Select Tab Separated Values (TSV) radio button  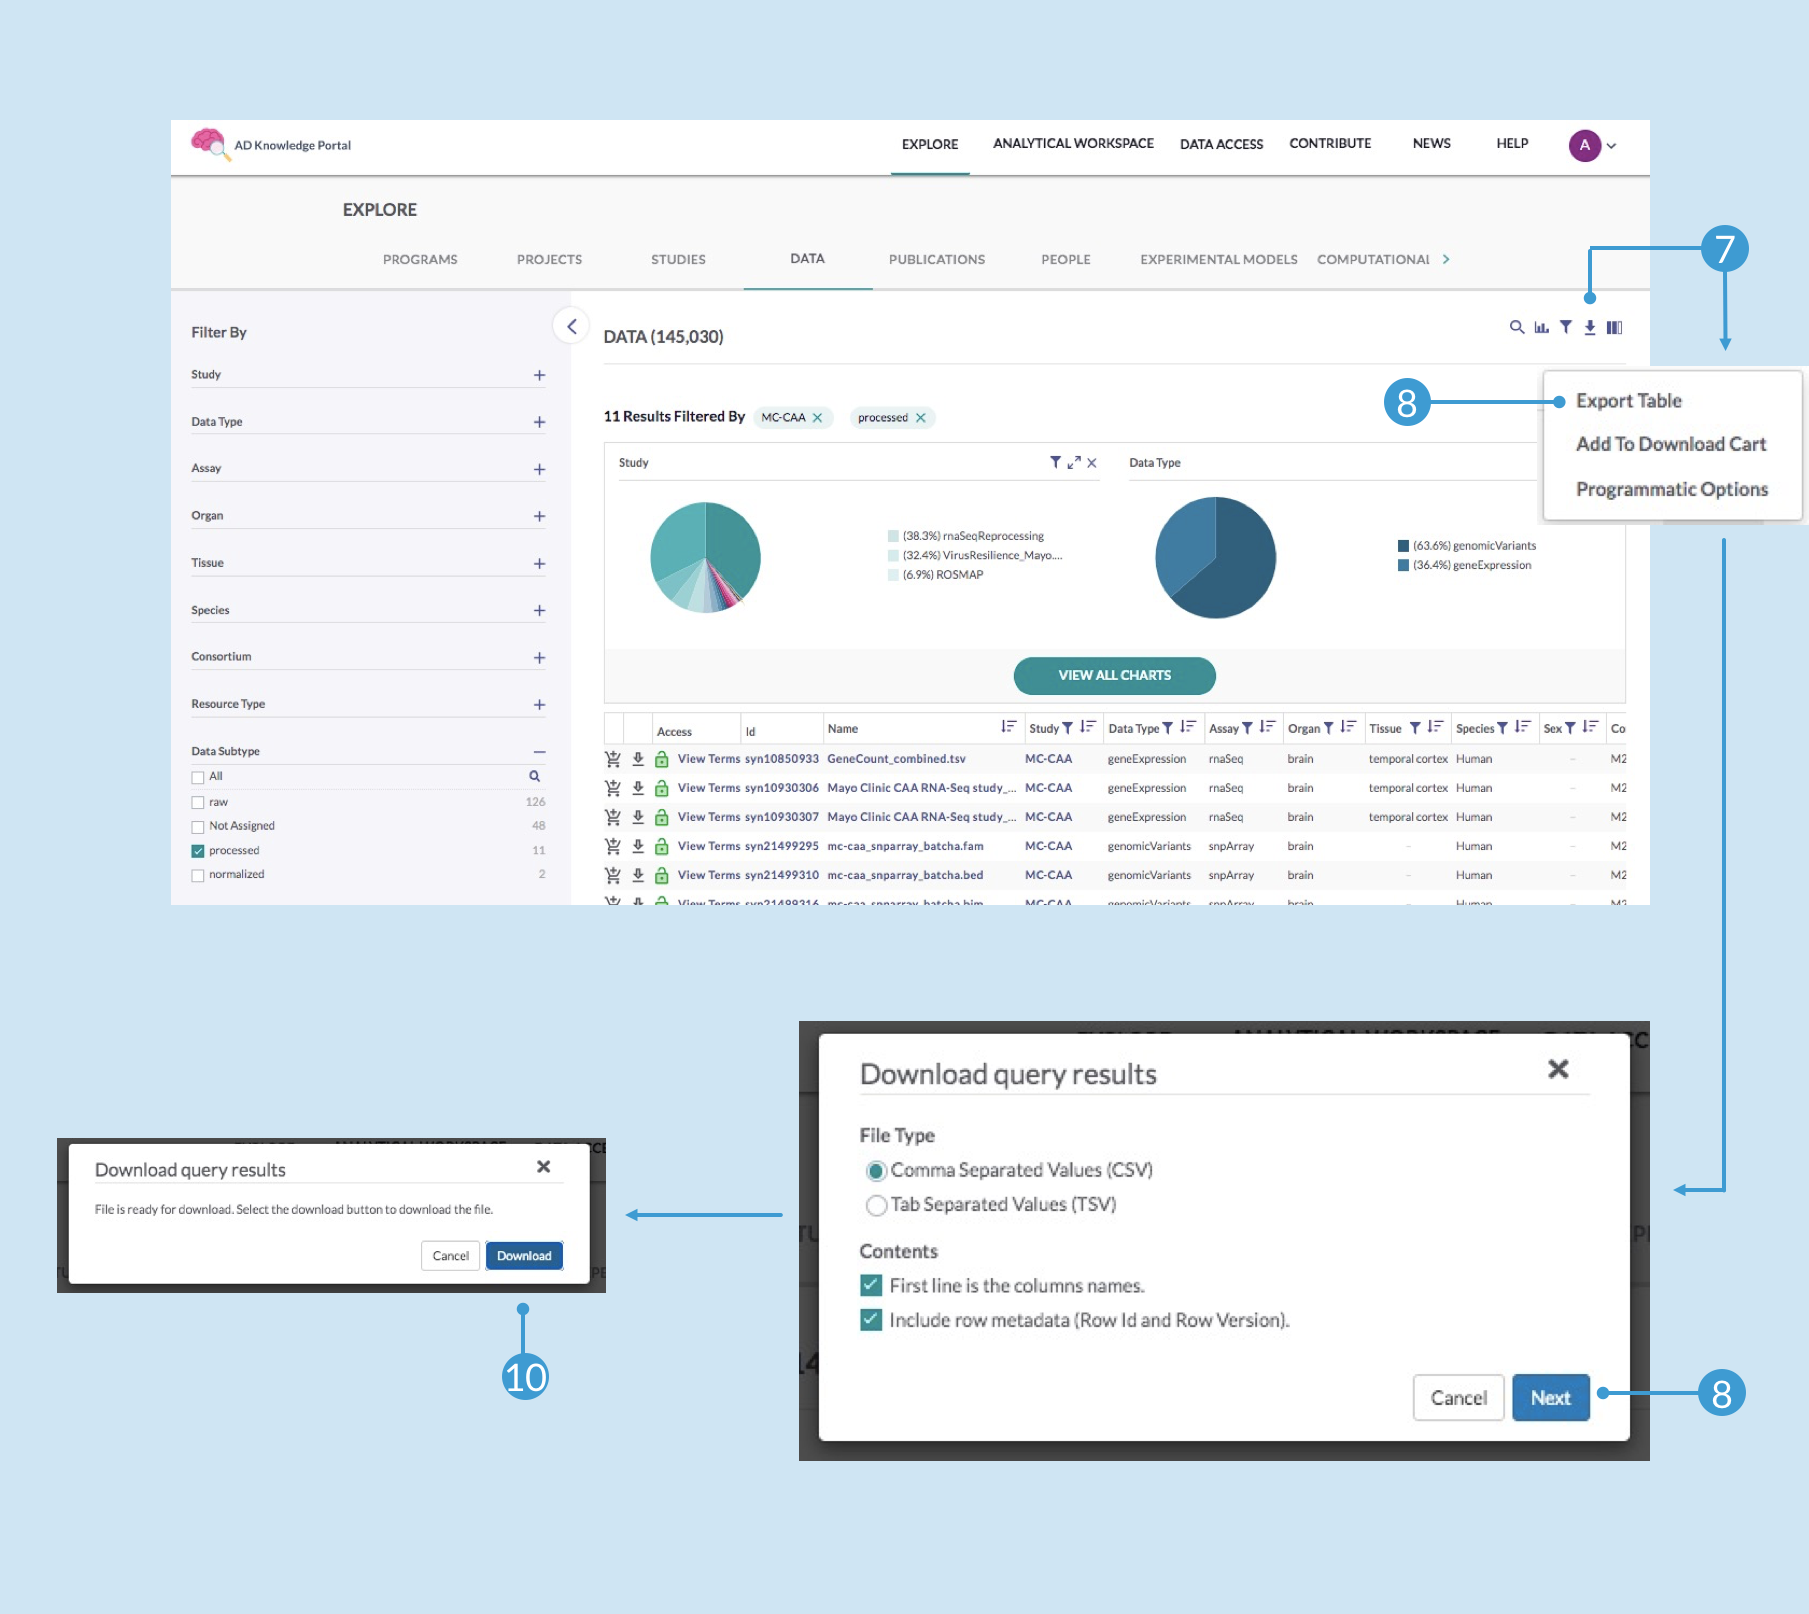[x=876, y=1205]
